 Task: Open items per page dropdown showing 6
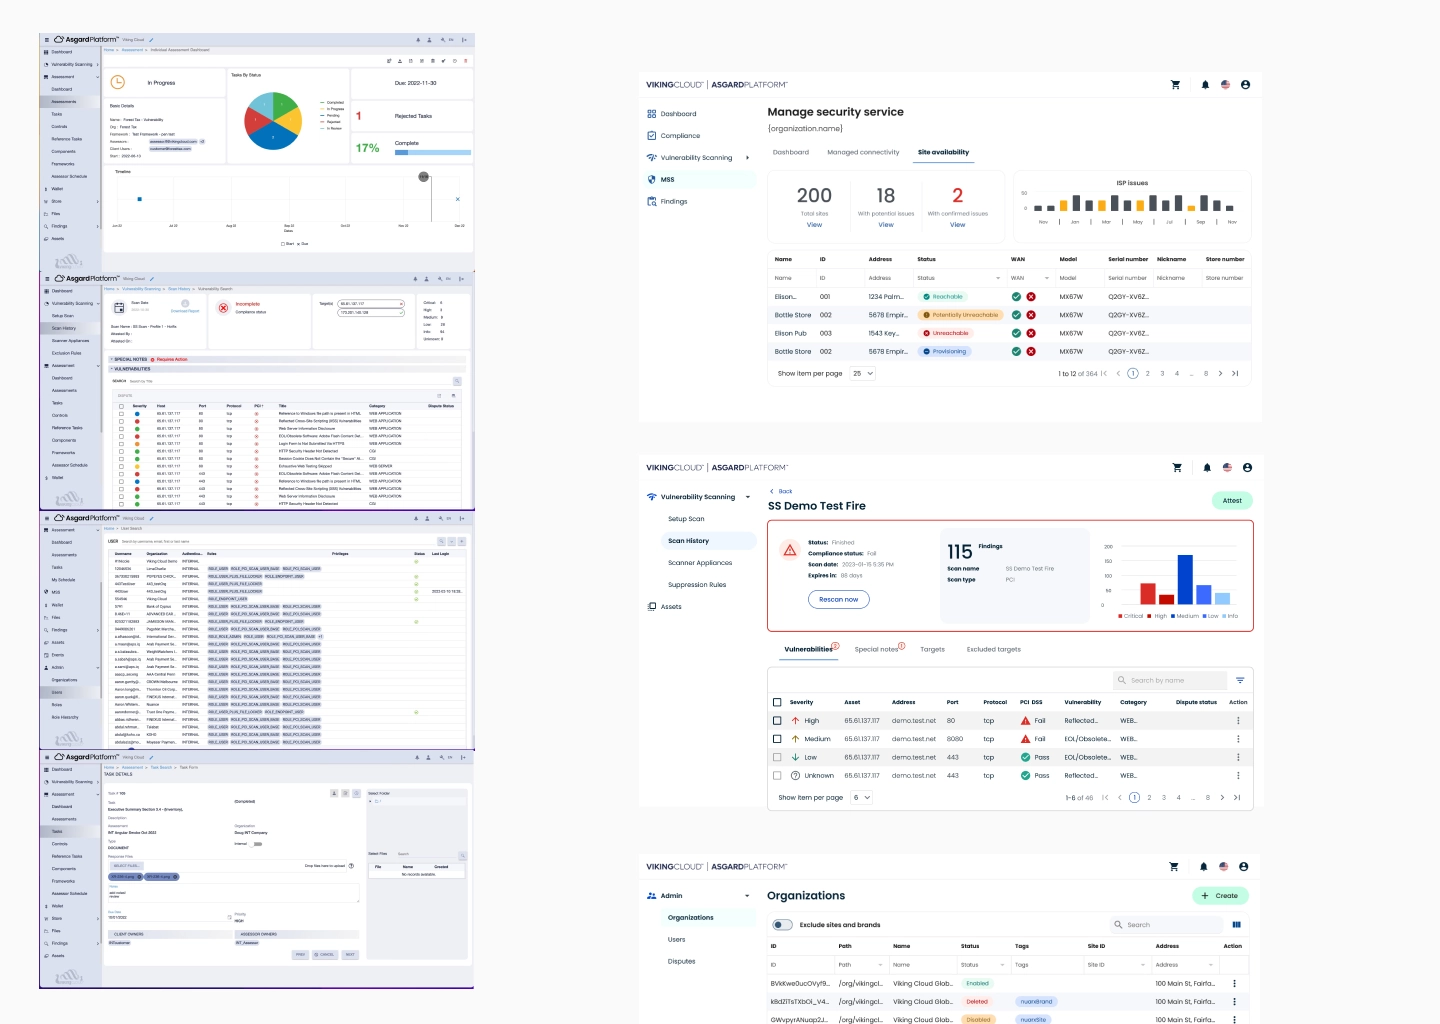861,797
